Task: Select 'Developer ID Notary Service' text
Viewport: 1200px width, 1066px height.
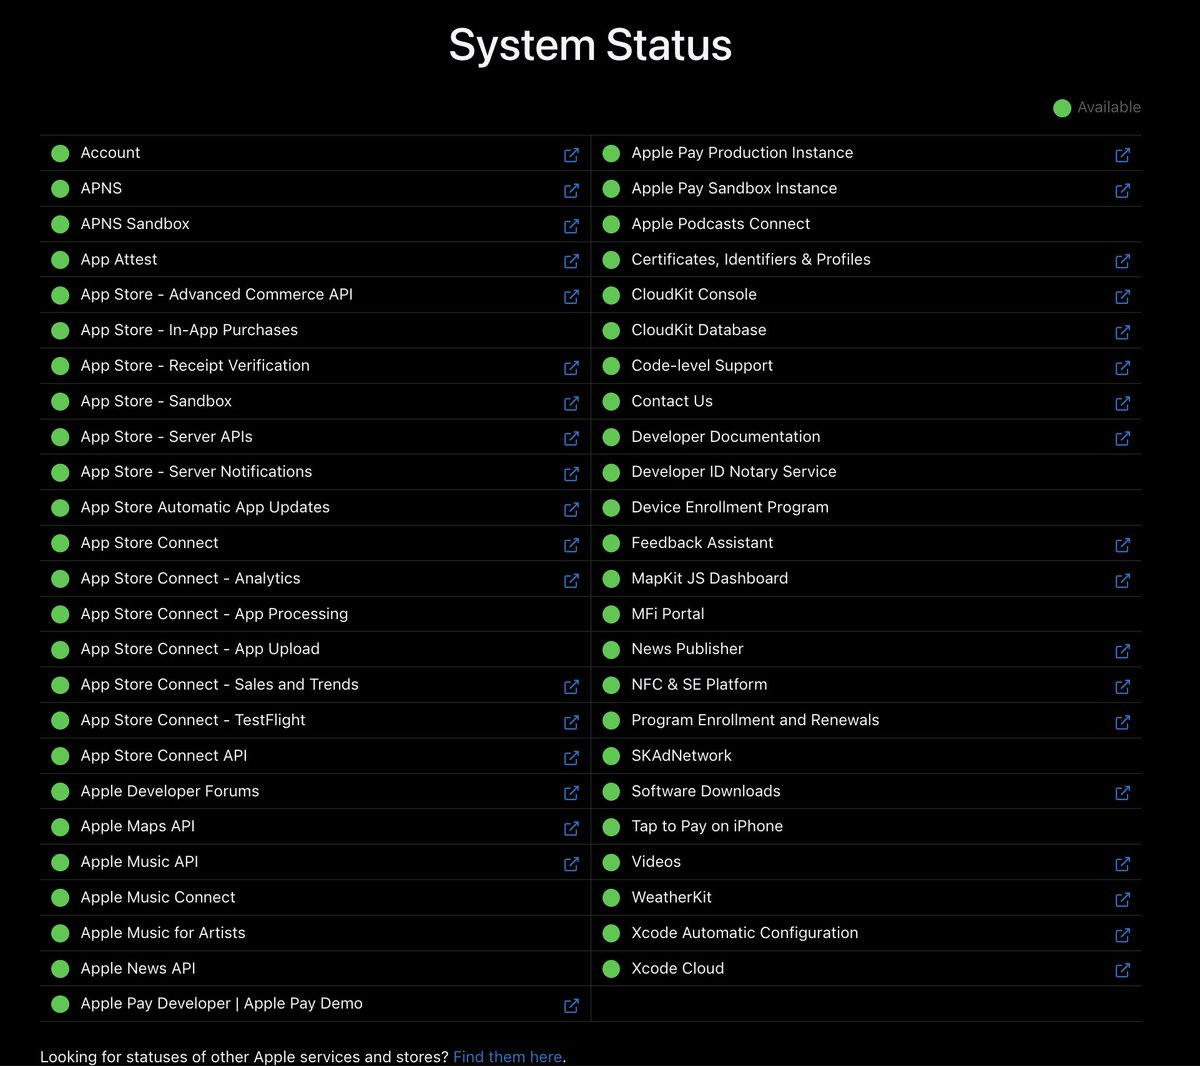Action: (x=733, y=472)
